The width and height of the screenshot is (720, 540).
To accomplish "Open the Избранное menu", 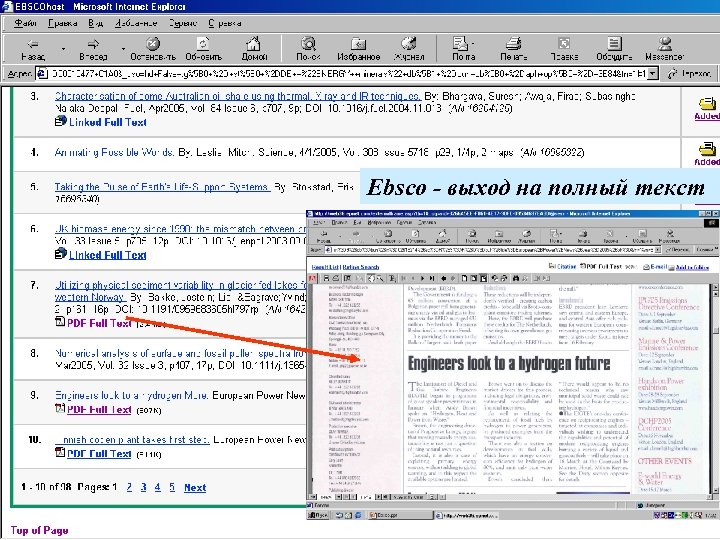I will [x=135, y=23].
